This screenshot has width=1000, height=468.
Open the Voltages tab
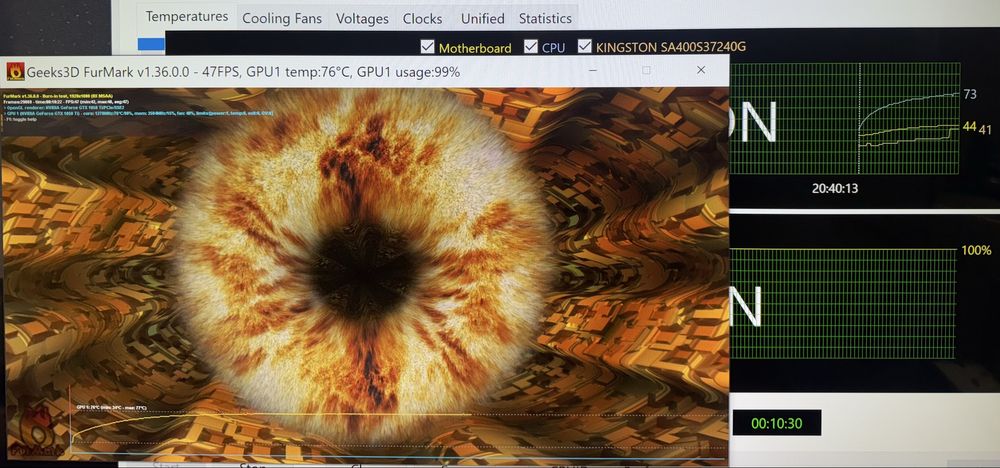362,18
